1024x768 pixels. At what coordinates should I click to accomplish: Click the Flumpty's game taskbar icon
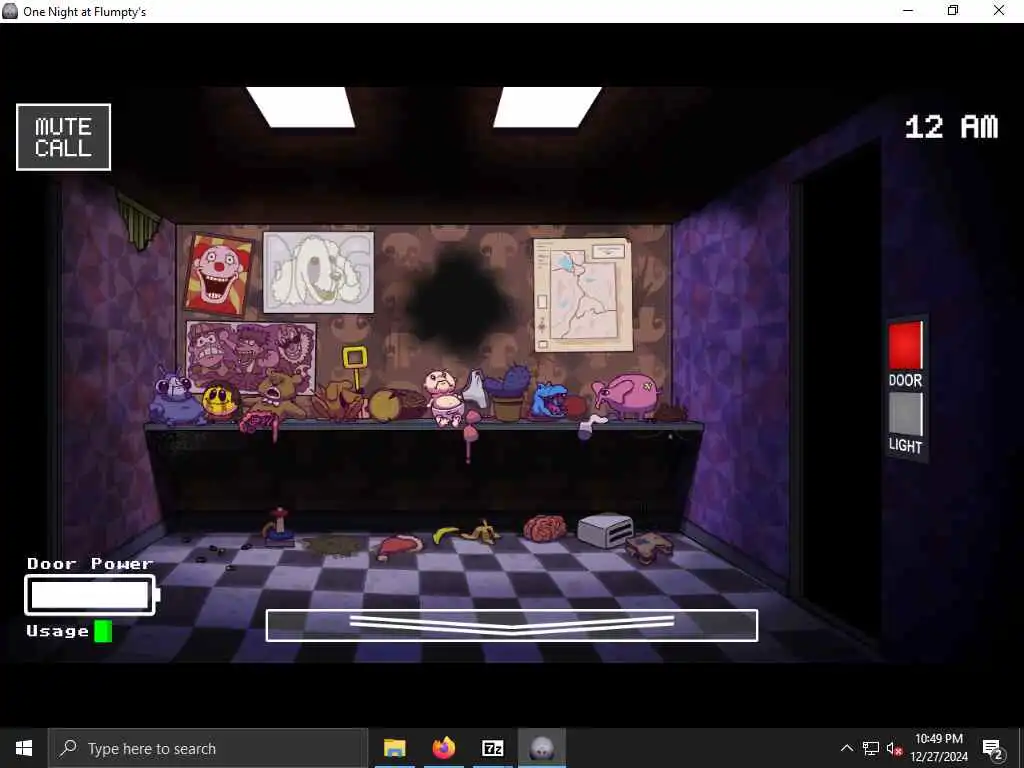point(542,748)
